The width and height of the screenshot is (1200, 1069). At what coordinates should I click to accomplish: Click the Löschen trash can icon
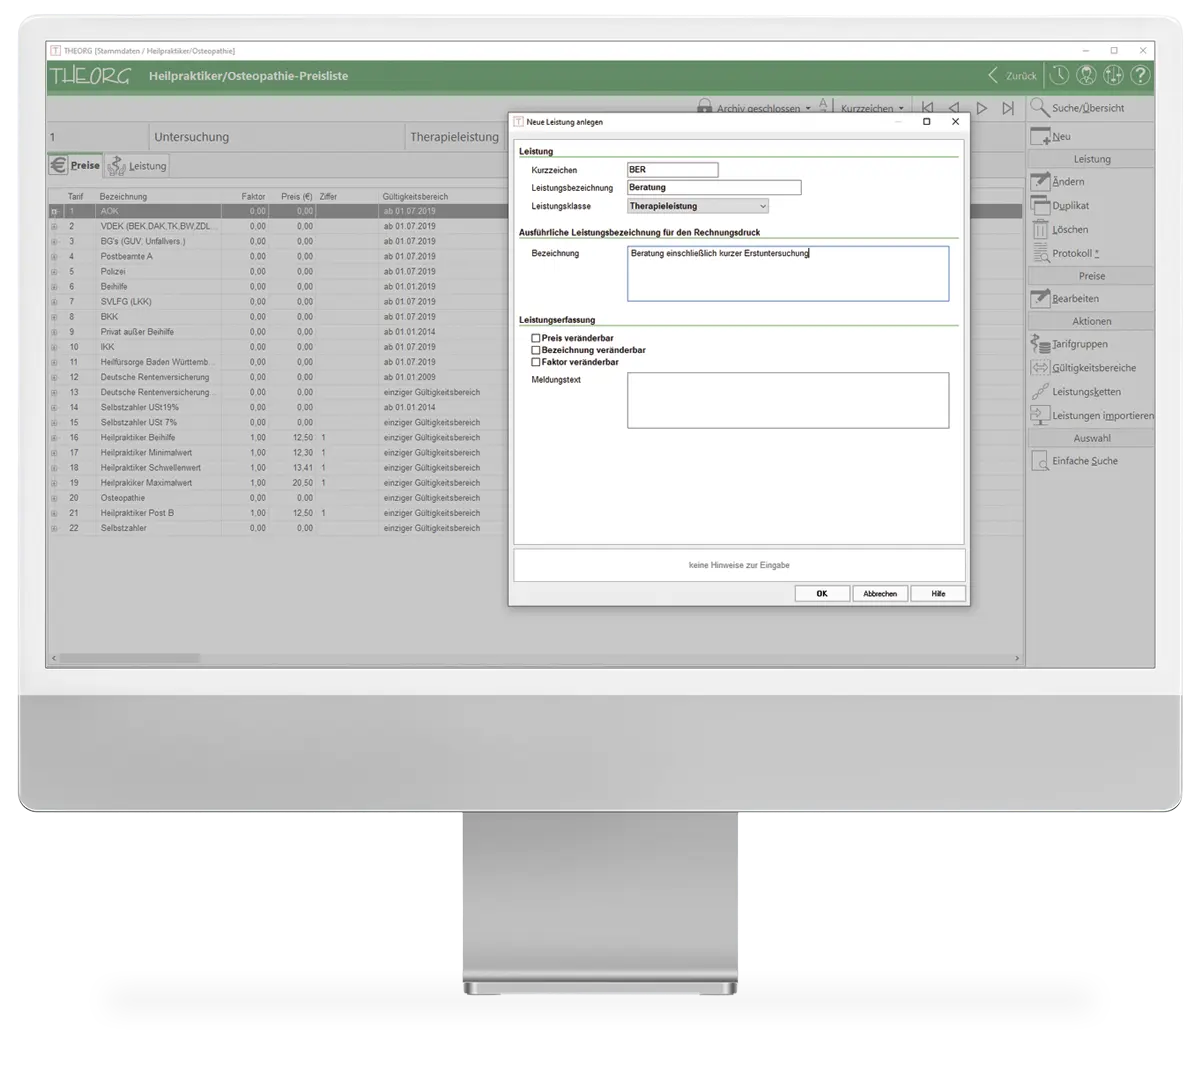pyautogui.click(x=1040, y=229)
